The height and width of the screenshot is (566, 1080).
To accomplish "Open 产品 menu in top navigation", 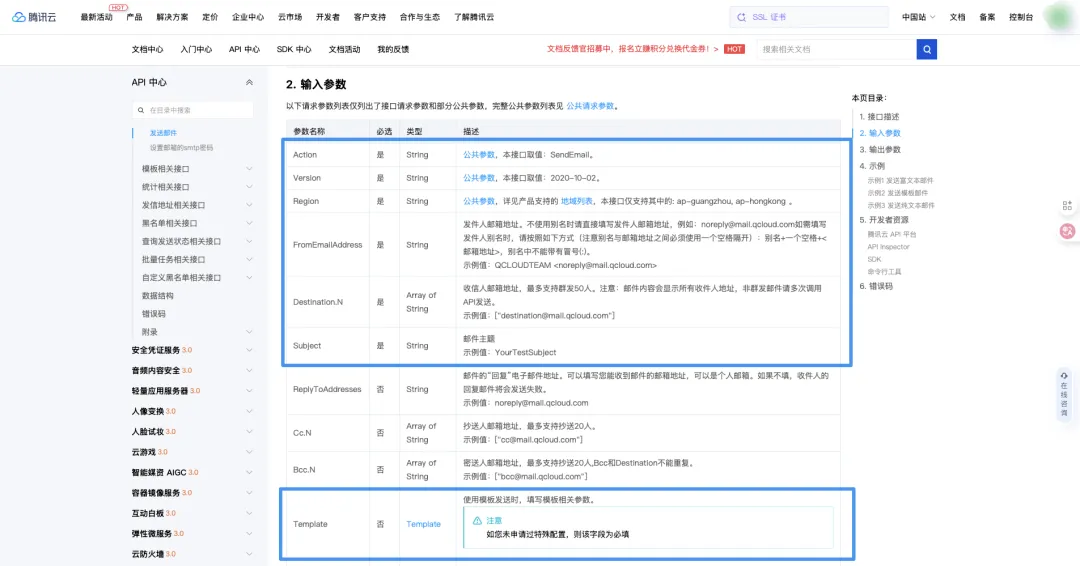I will pos(134,17).
